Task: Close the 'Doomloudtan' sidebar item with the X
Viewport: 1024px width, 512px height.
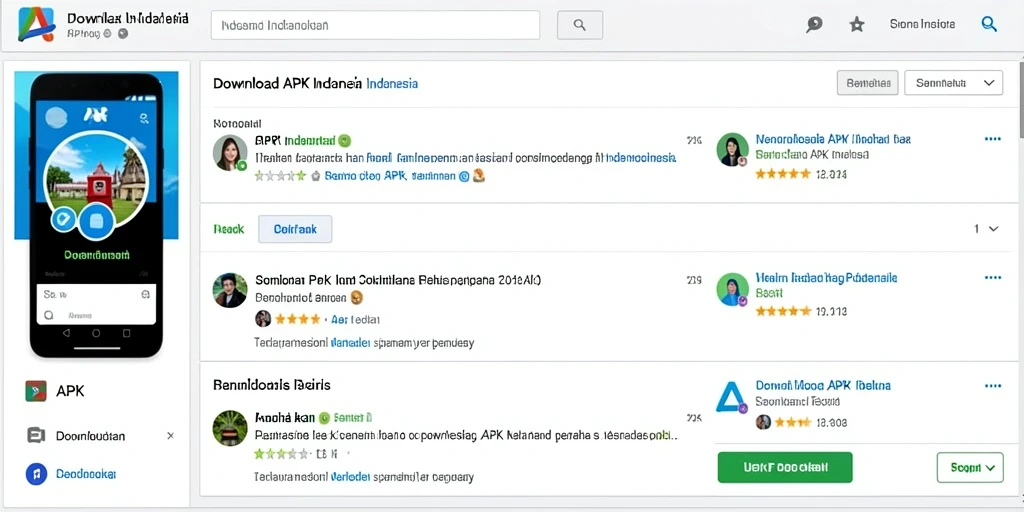Action: (170, 436)
